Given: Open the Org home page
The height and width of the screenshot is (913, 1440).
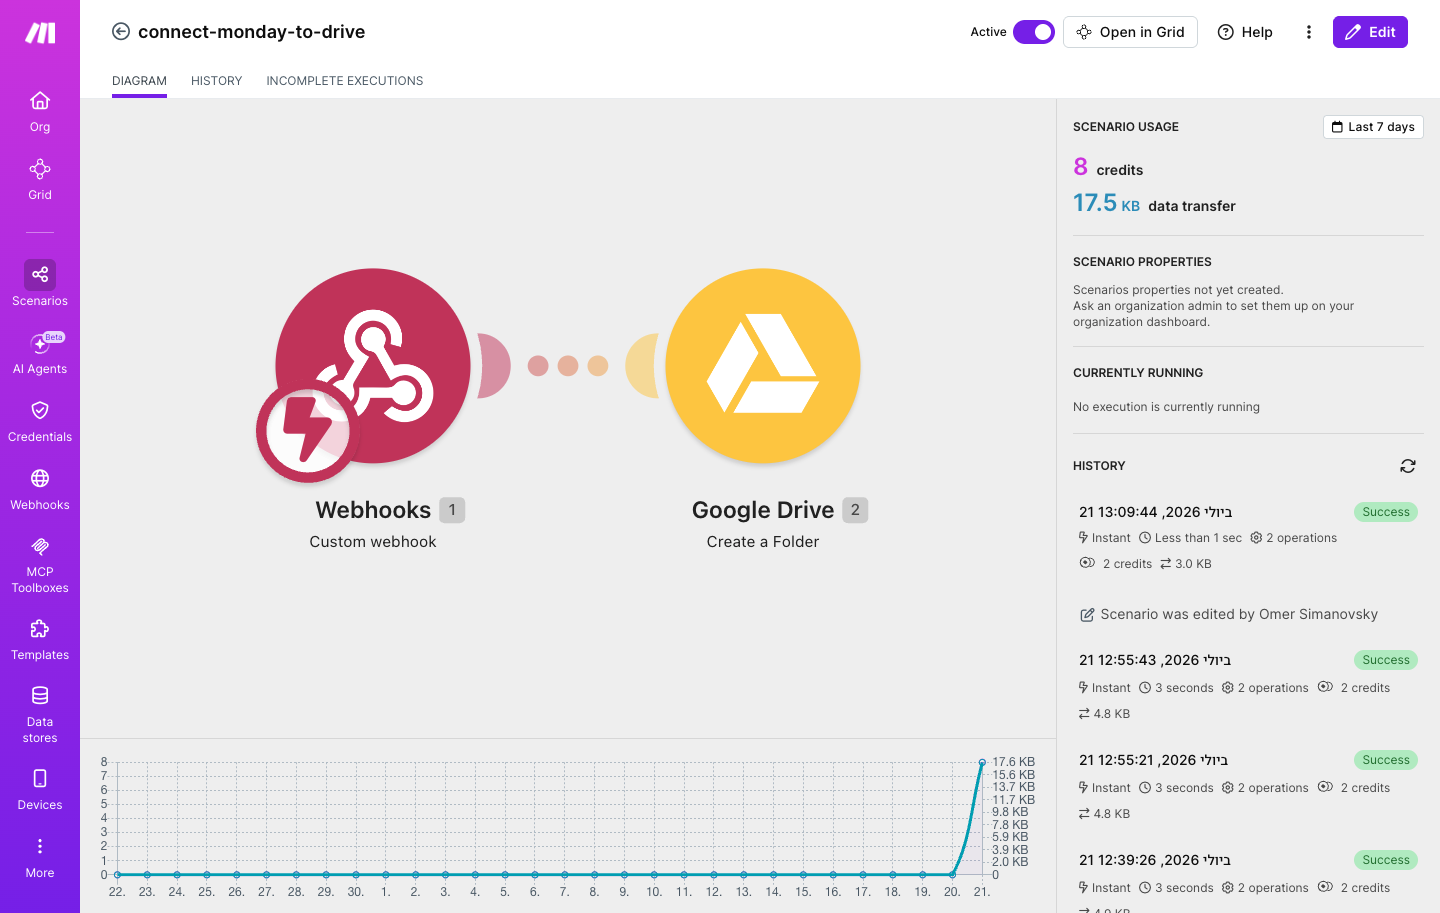Looking at the screenshot, I should click(40, 111).
